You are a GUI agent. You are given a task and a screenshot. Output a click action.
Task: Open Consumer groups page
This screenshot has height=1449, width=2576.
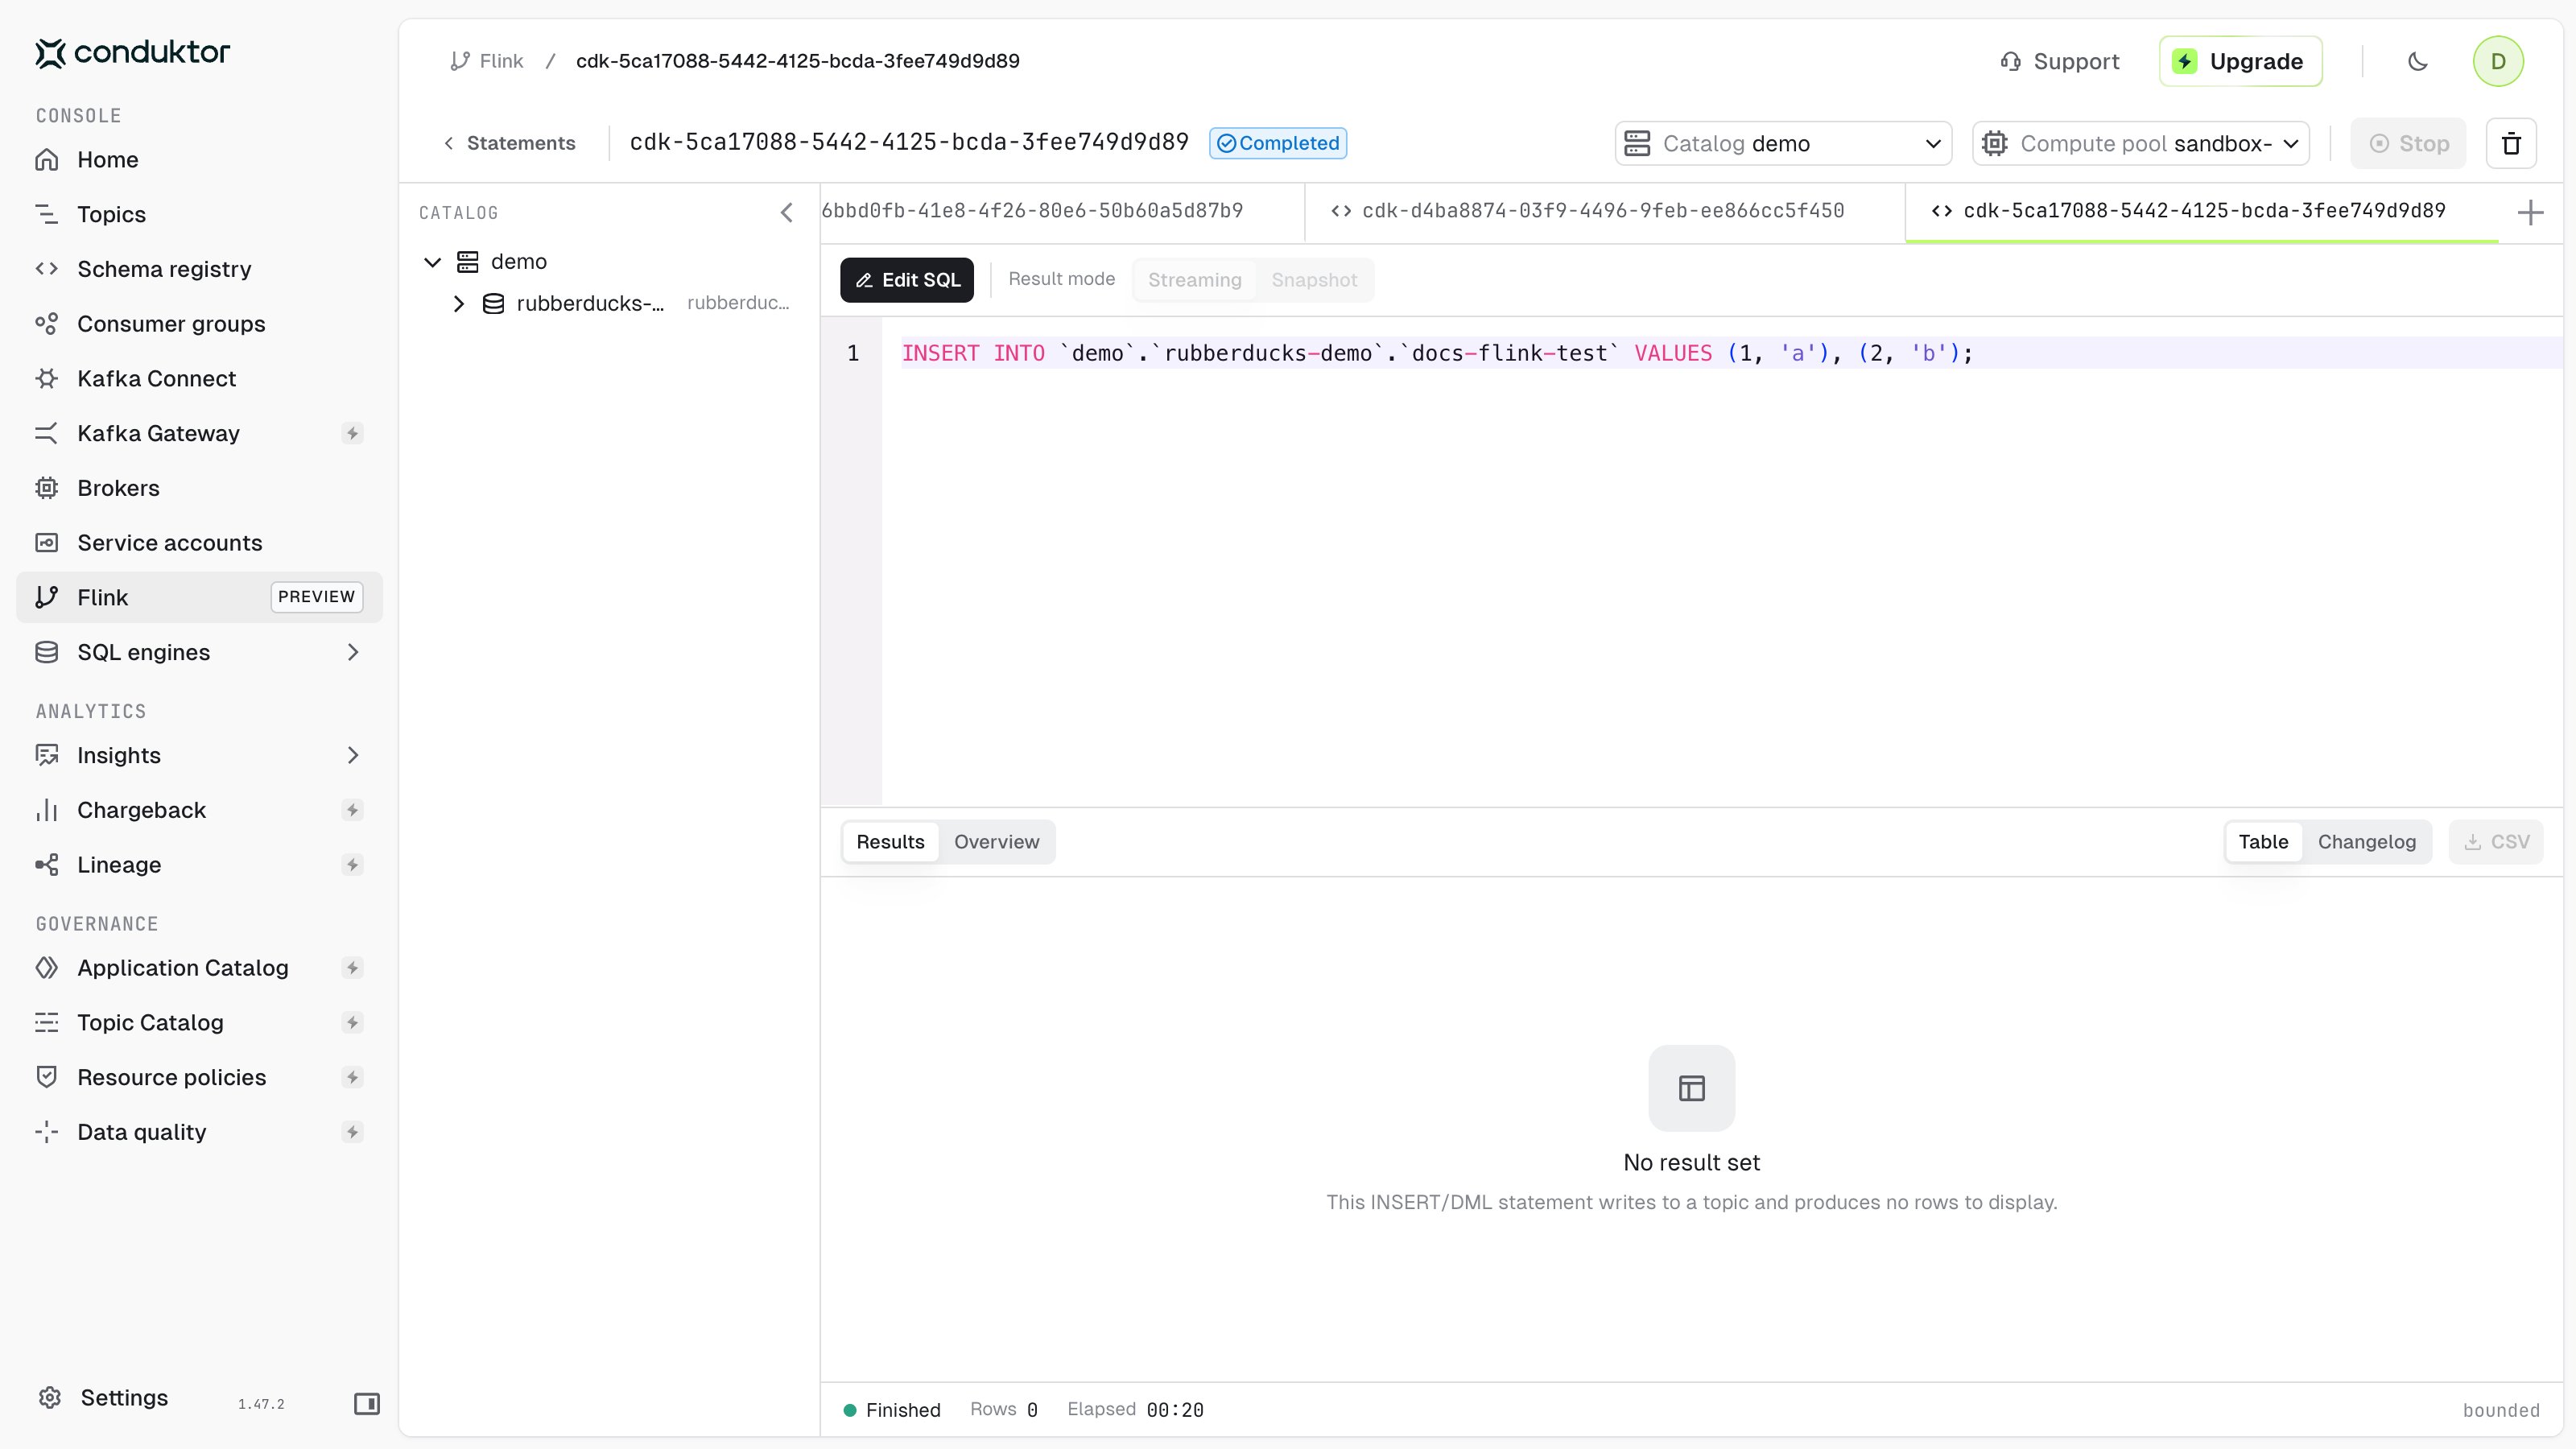pos(199,324)
